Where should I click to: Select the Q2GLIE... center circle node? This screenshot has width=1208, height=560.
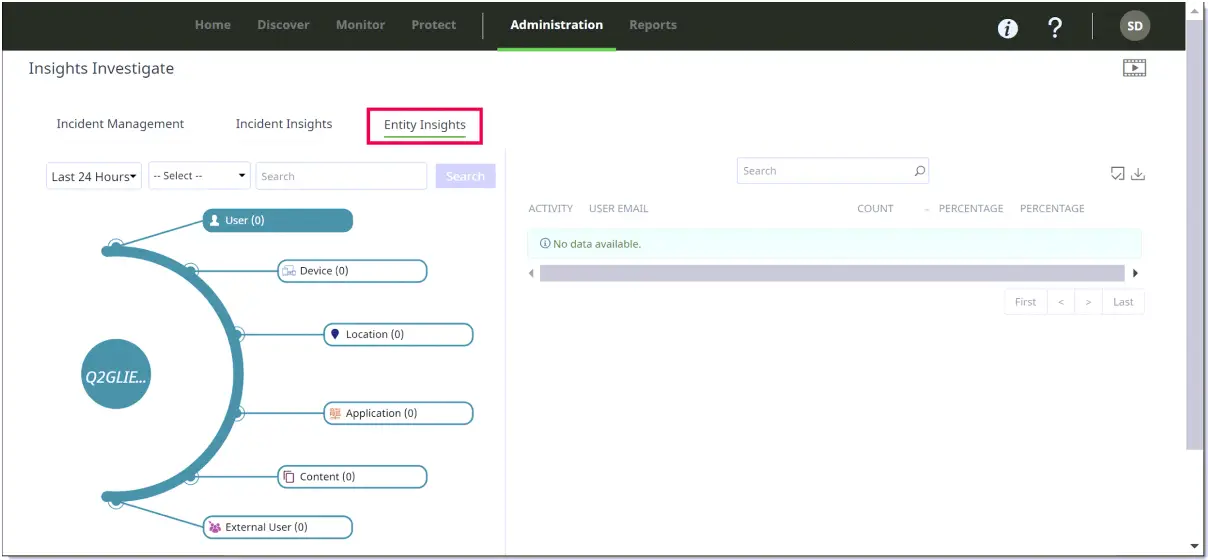tap(116, 375)
